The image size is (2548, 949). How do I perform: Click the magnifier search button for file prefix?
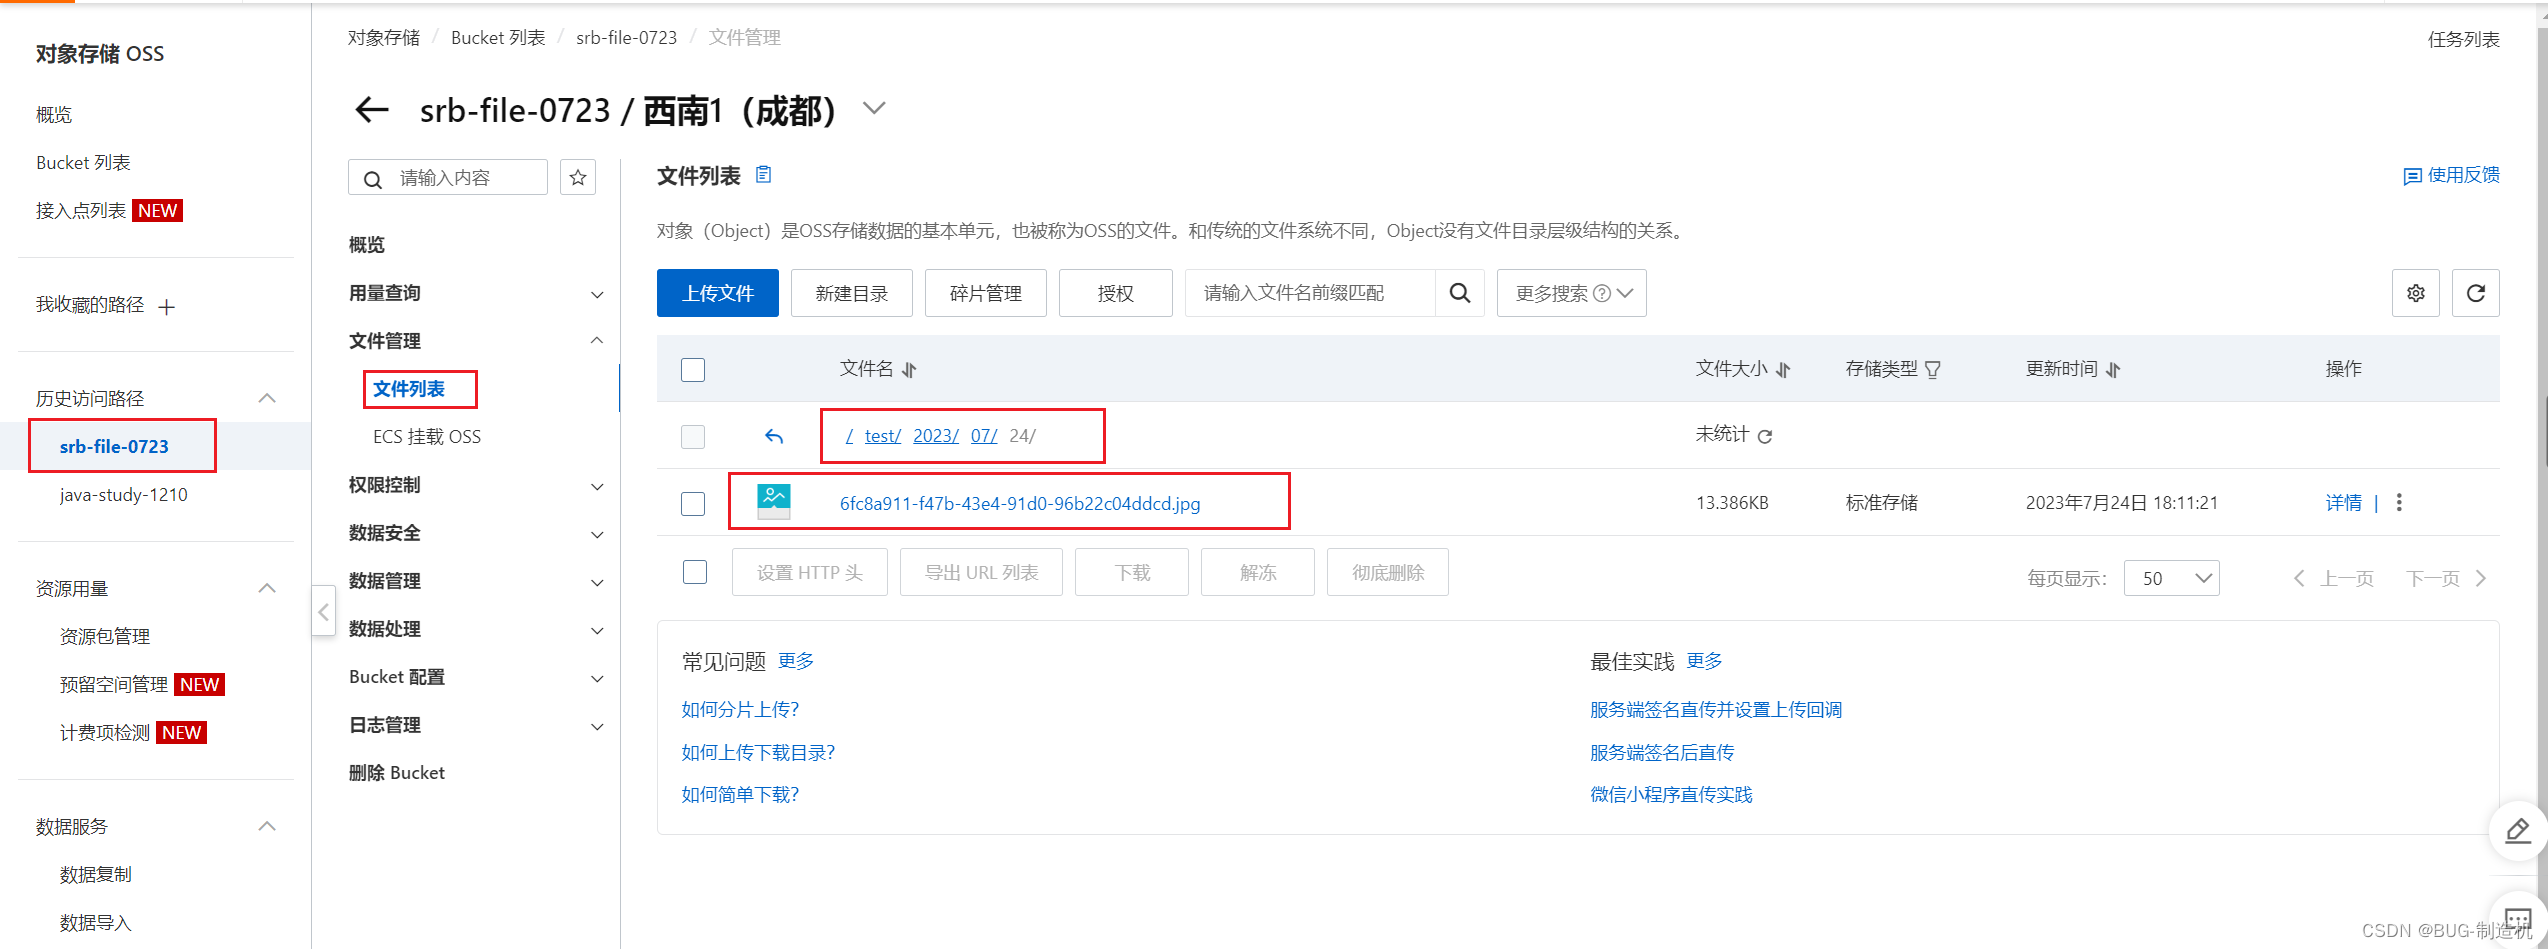point(1460,293)
